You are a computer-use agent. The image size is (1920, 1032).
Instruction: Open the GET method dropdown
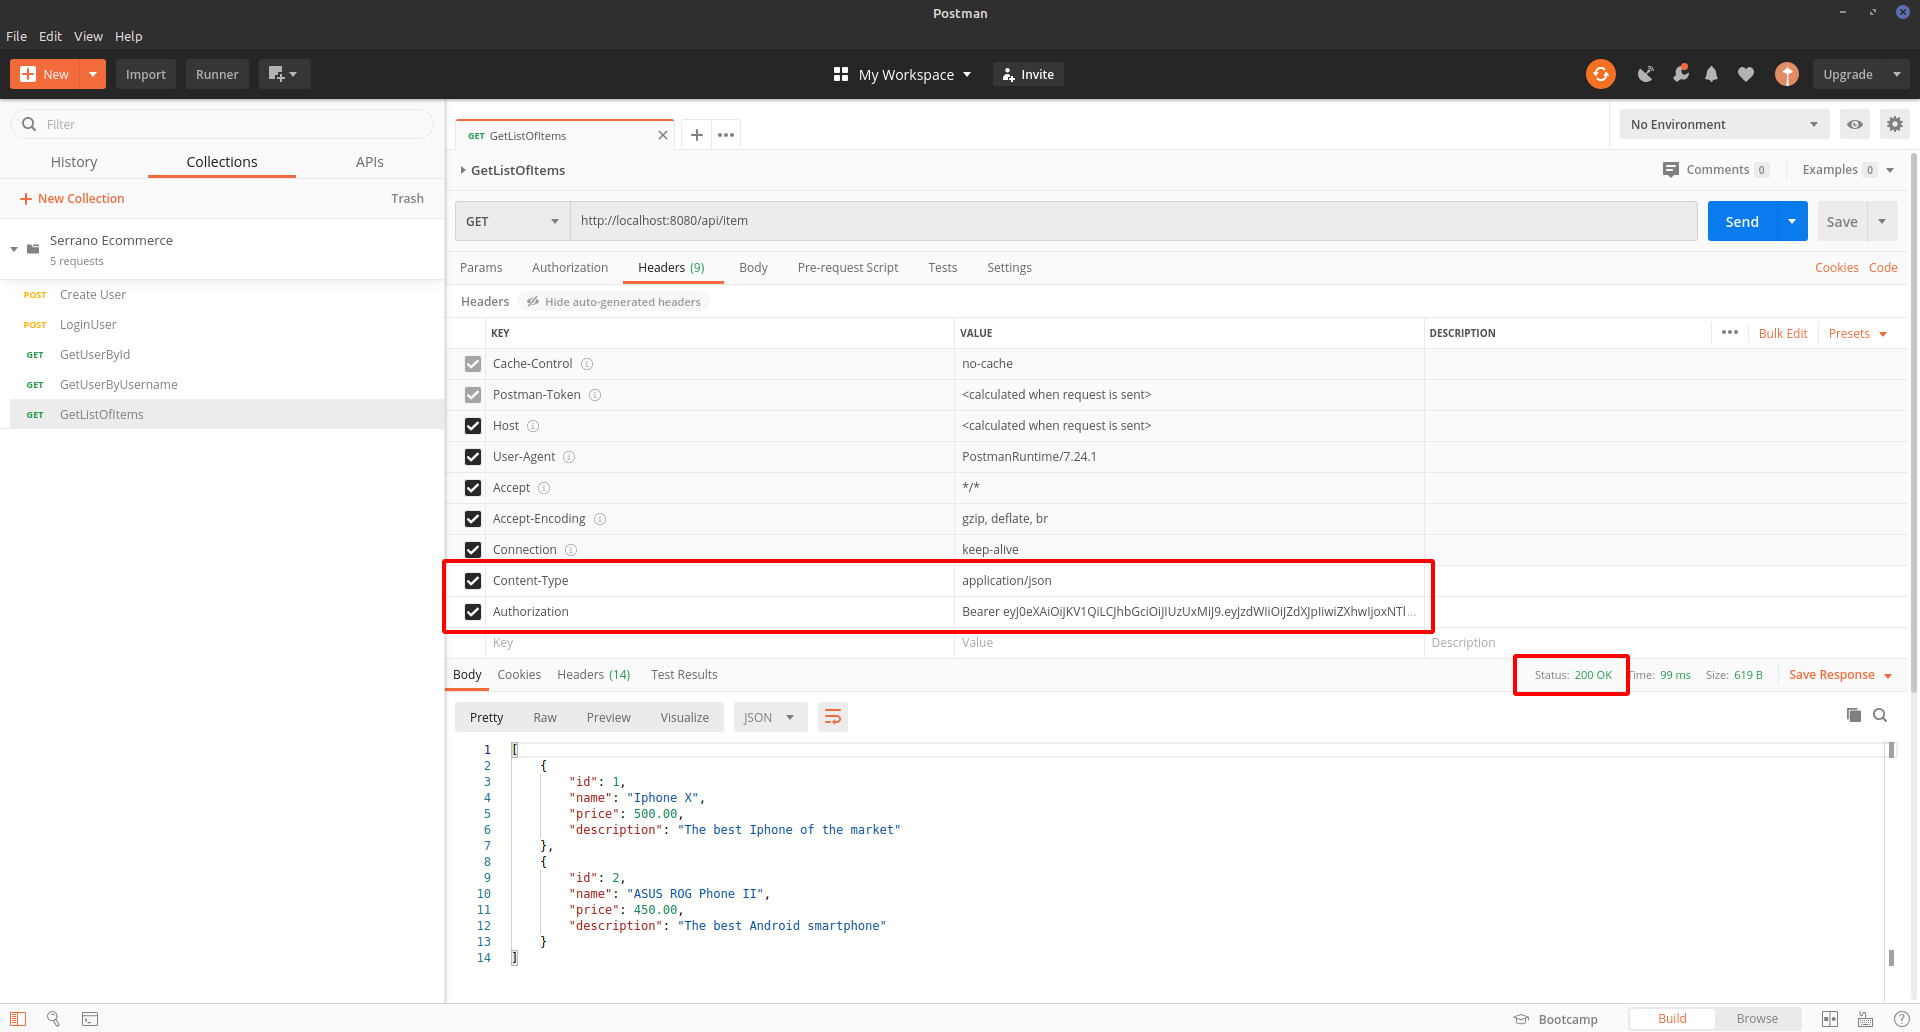(512, 221)
